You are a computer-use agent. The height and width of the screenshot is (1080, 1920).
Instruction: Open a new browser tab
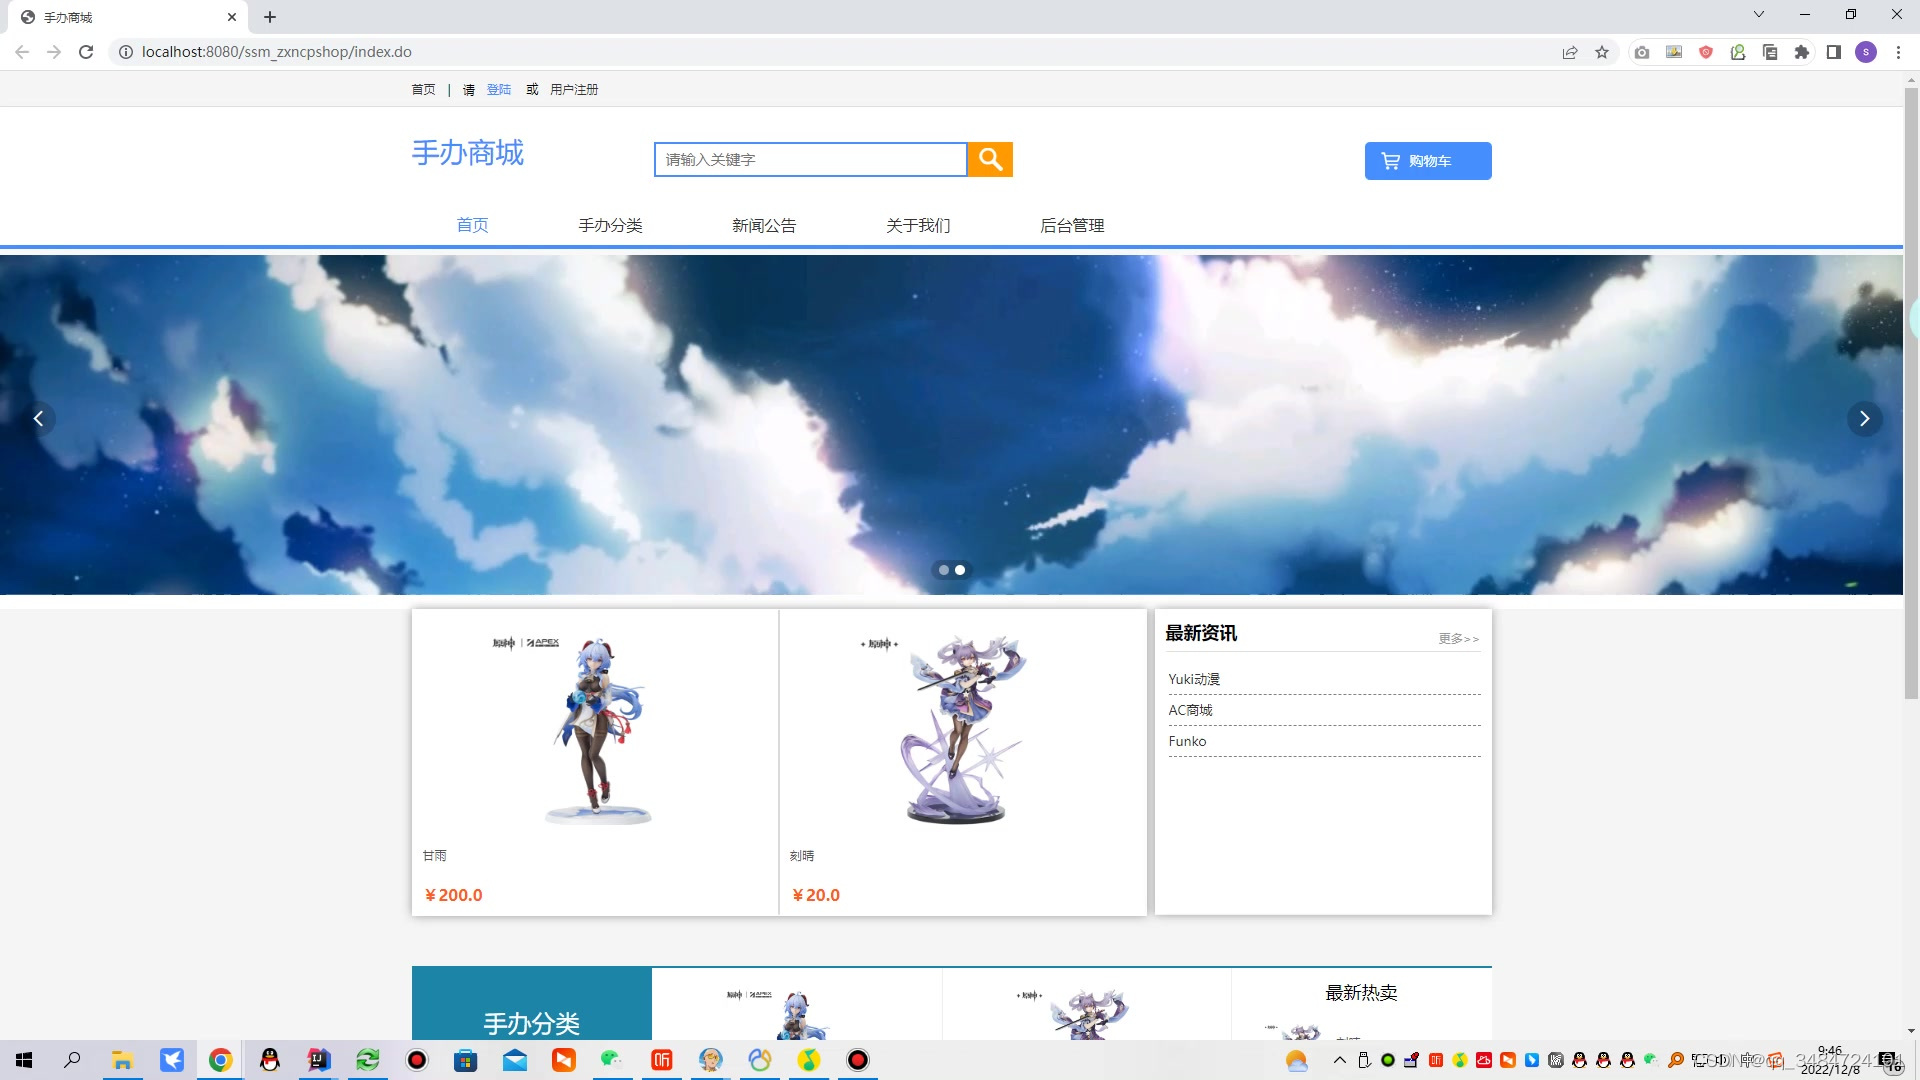coord(270,17)
